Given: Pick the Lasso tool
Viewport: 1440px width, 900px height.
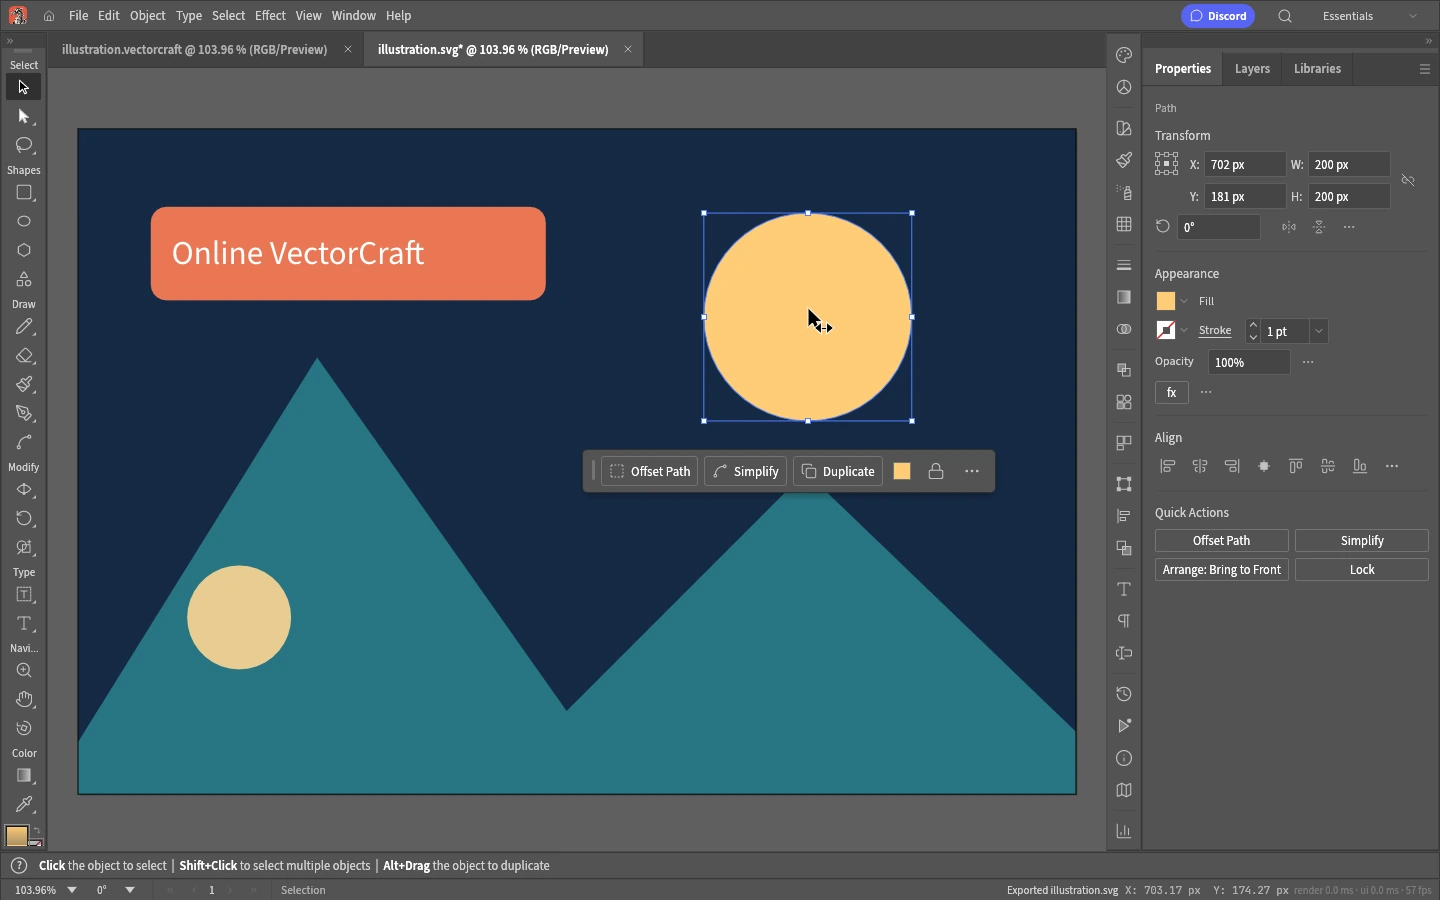Looking at the screenshot, I should (x=24, y=145).
